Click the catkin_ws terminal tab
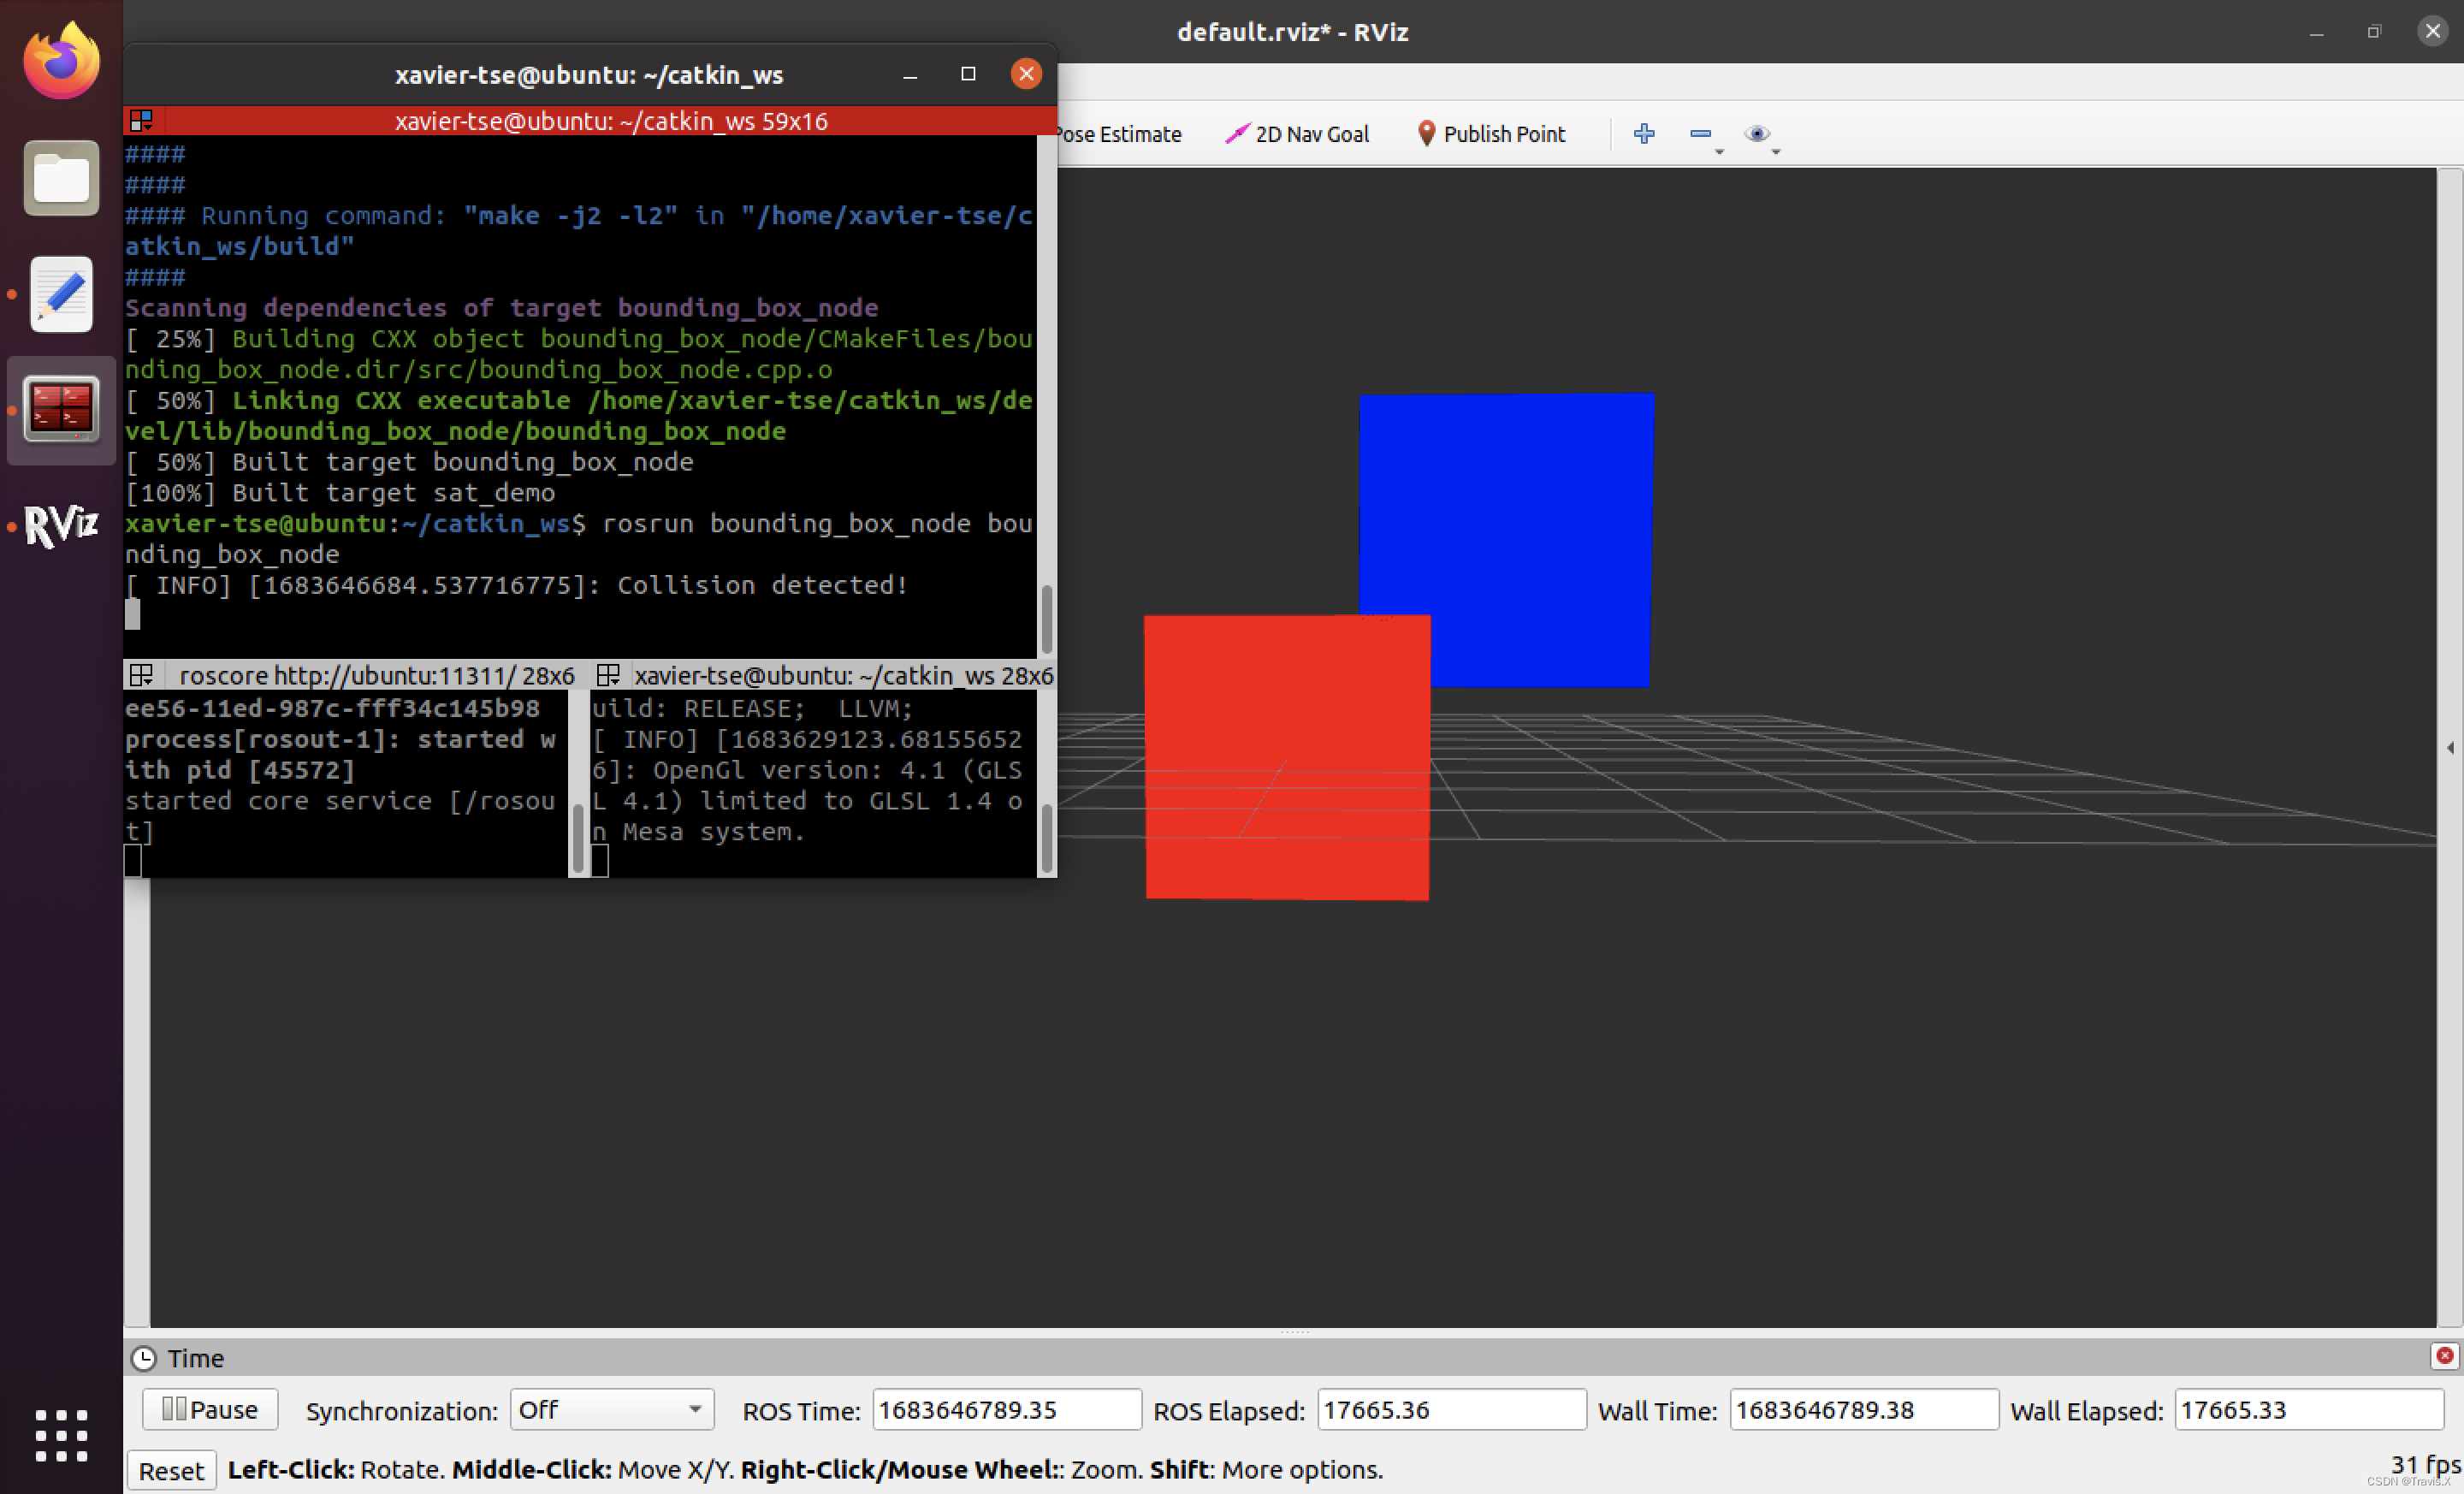Screen dimensions: 2464x1494 820,676
